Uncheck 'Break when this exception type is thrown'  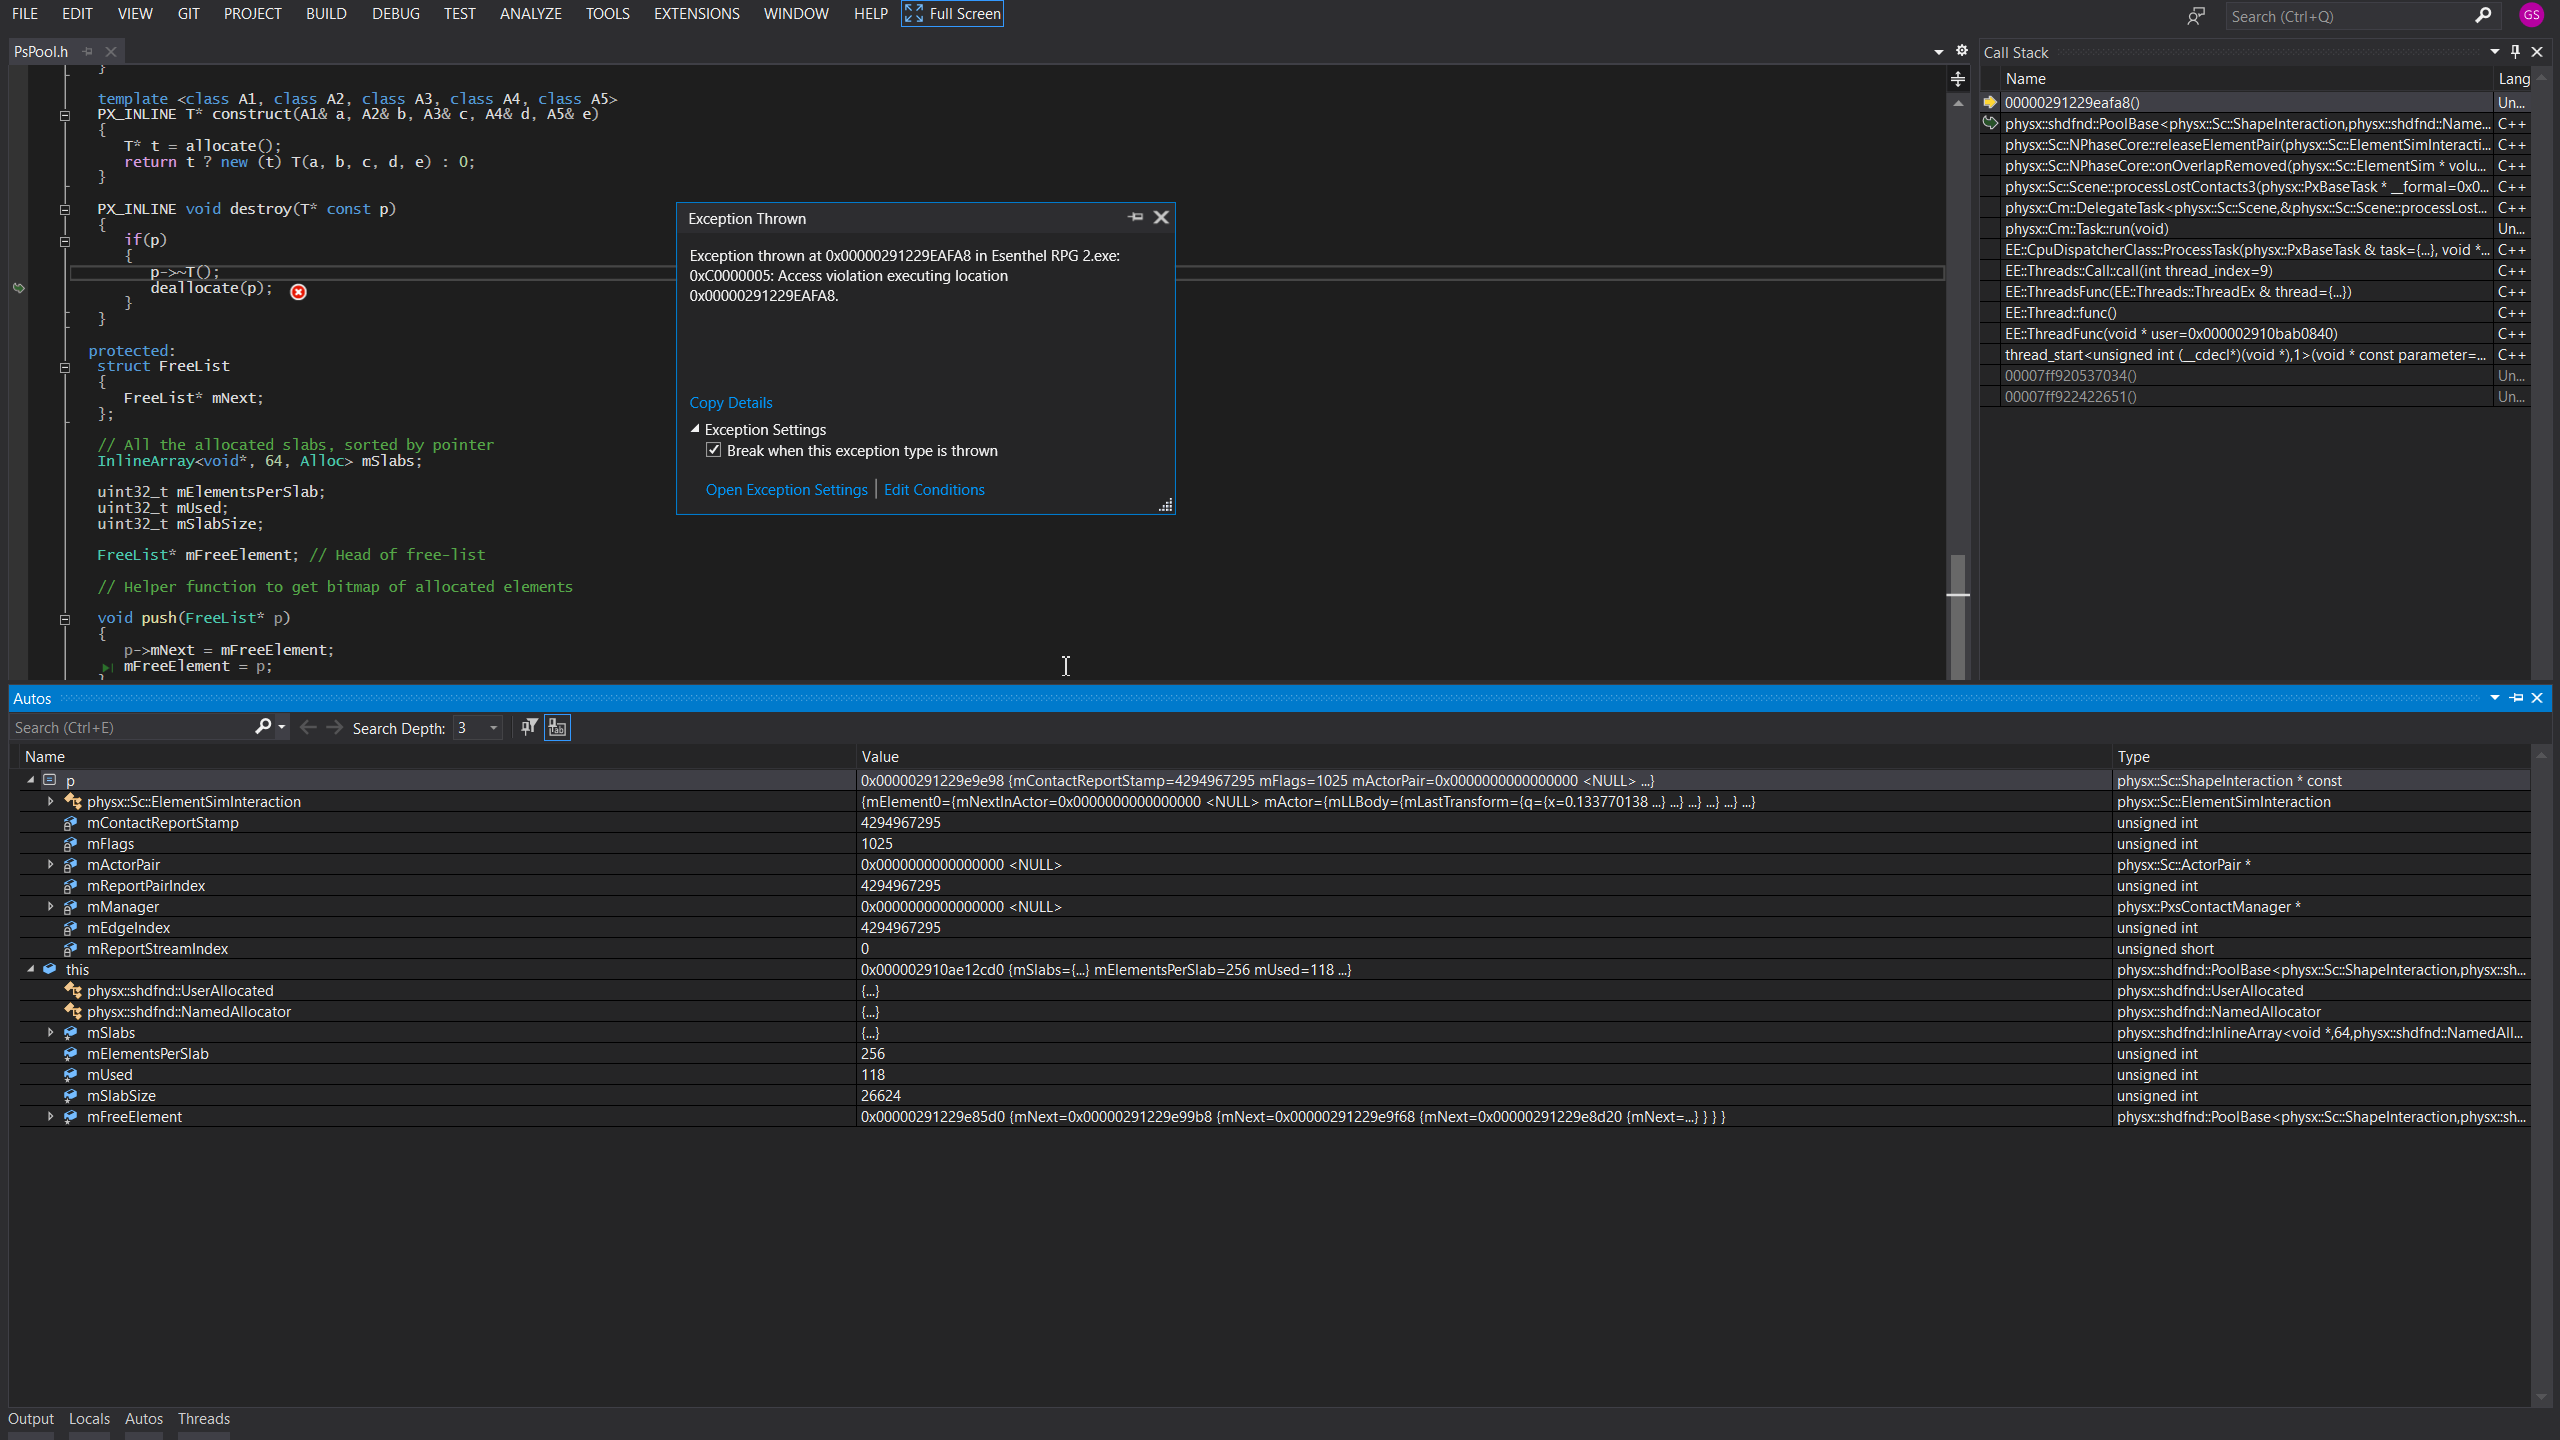[713, 450]
